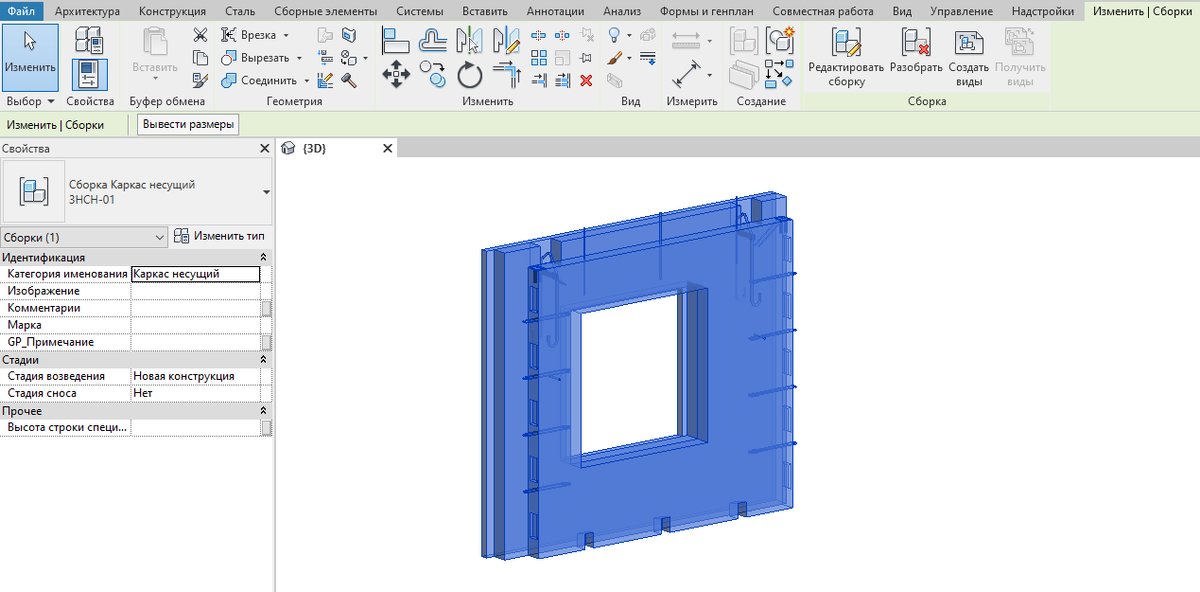Switch to the Управление ribbon tab

point(961,11)
